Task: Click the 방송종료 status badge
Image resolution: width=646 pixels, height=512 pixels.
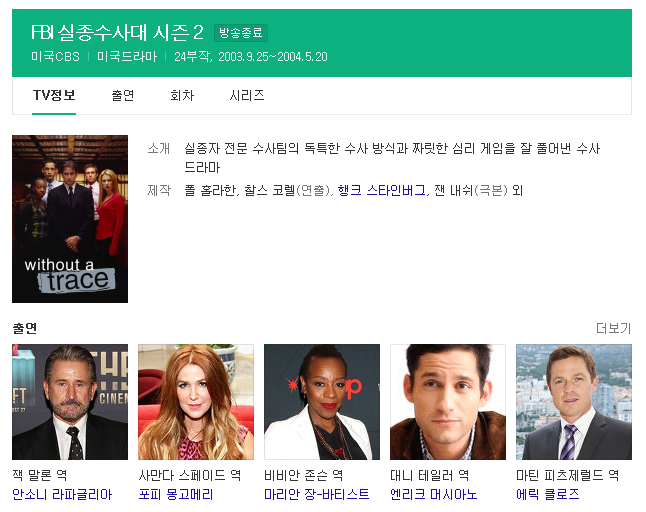Action: pyautogui.click(x=241, y=33)
